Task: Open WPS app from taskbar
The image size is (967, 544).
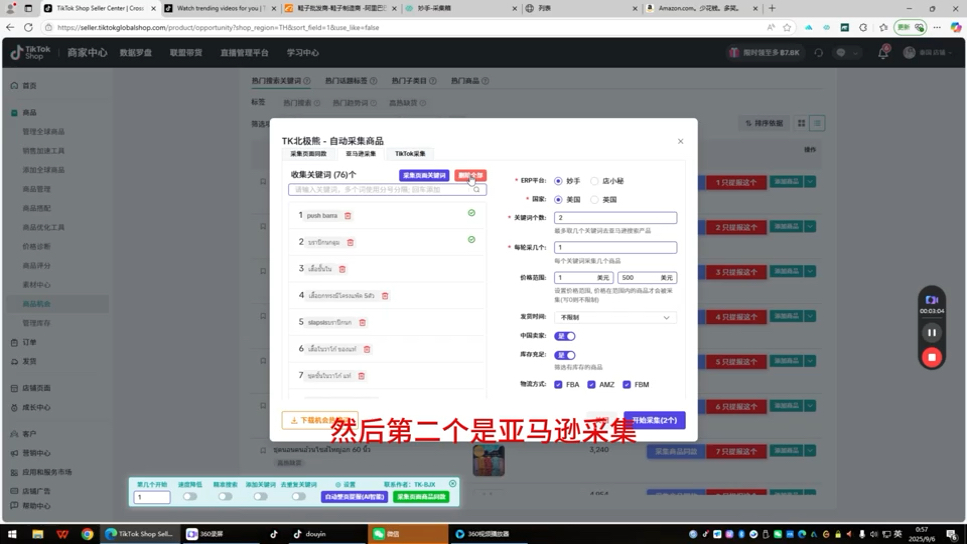Action: click(x=62, y=534)
